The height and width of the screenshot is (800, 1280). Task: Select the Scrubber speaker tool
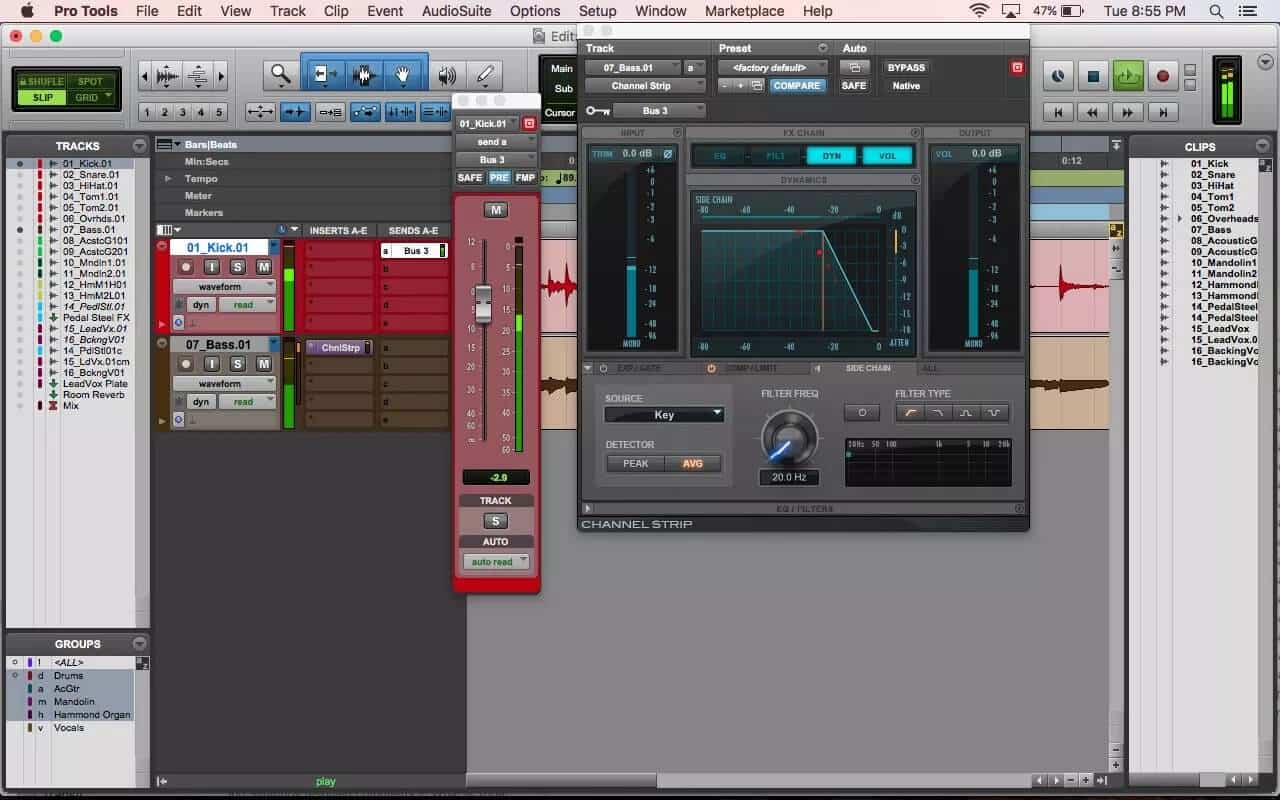[447, 75]
